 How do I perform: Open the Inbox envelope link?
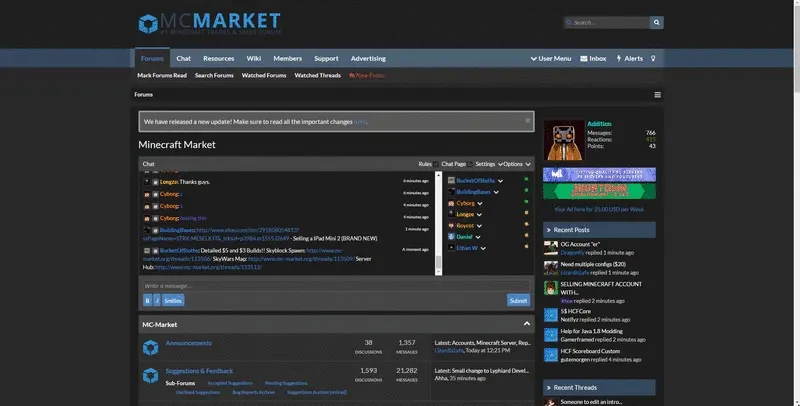[593, 59]
